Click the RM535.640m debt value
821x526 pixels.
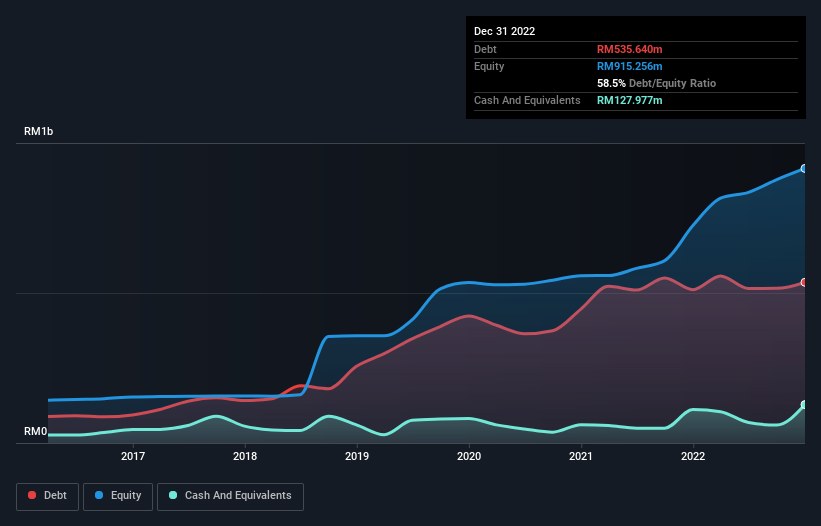point(629,49)
